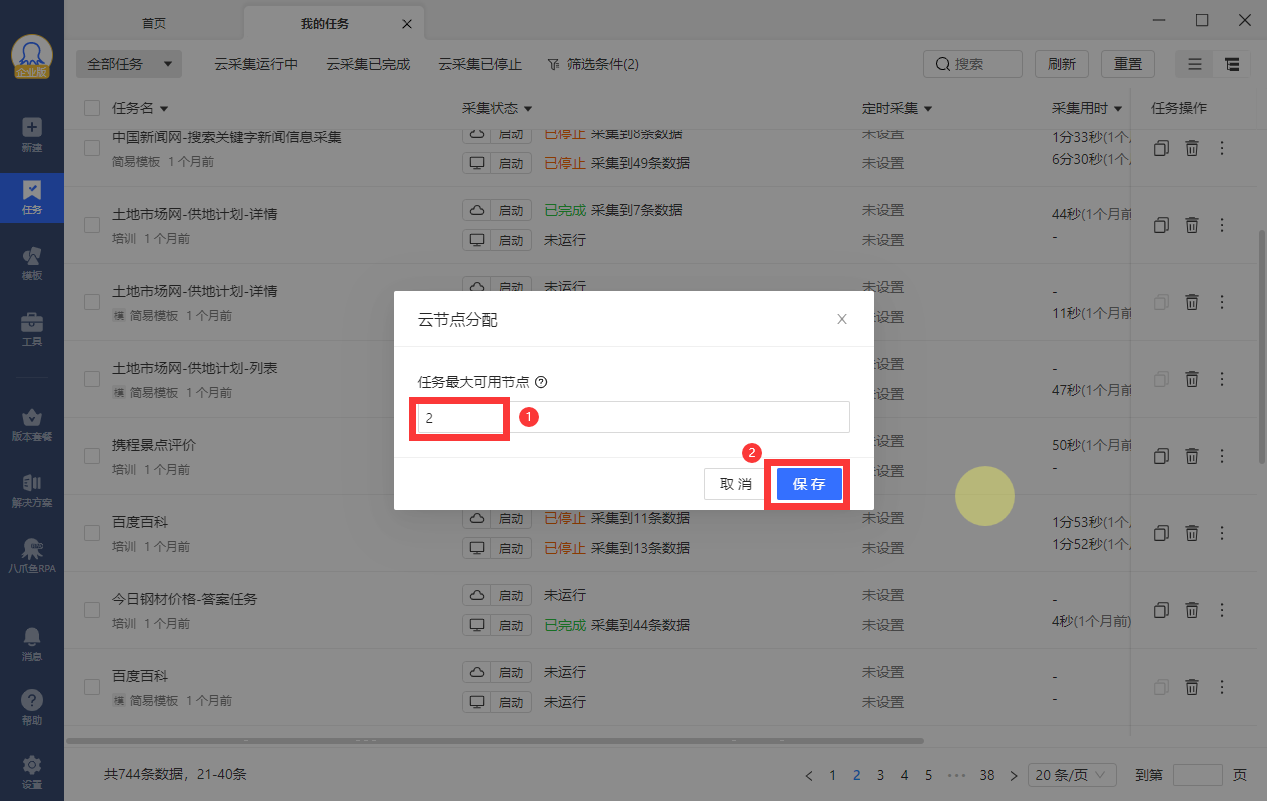Start local collection for 百度百科 培训 task
Viewport: 1267px width, 801px height.
[x=497, y=548]
